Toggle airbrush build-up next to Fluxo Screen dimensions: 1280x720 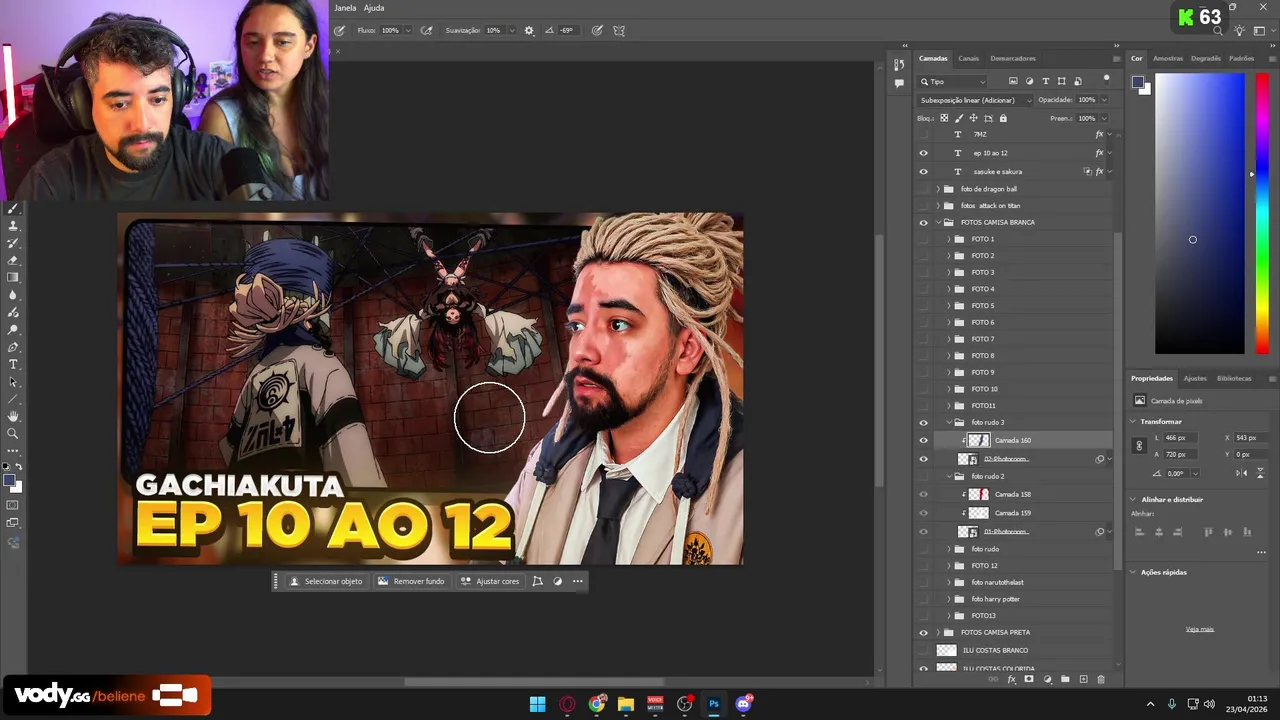point(426,31)
